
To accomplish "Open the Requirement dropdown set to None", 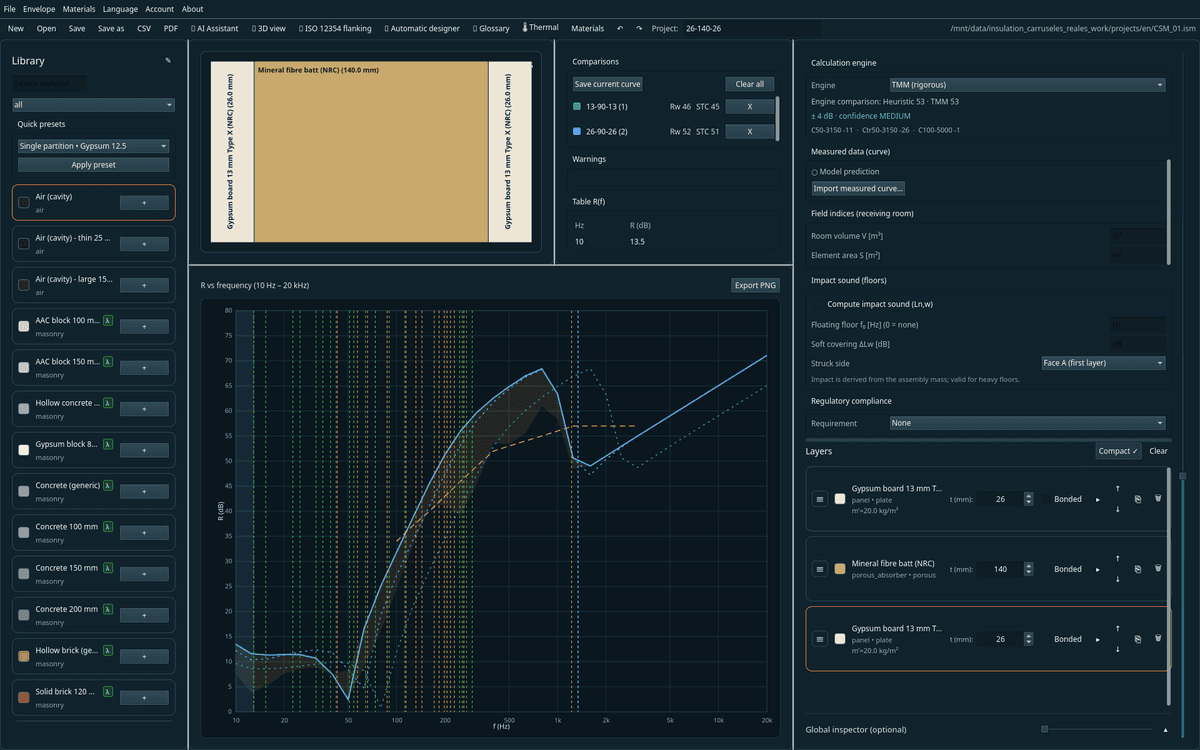I will pyautogui.click(x=1028, y=423).
